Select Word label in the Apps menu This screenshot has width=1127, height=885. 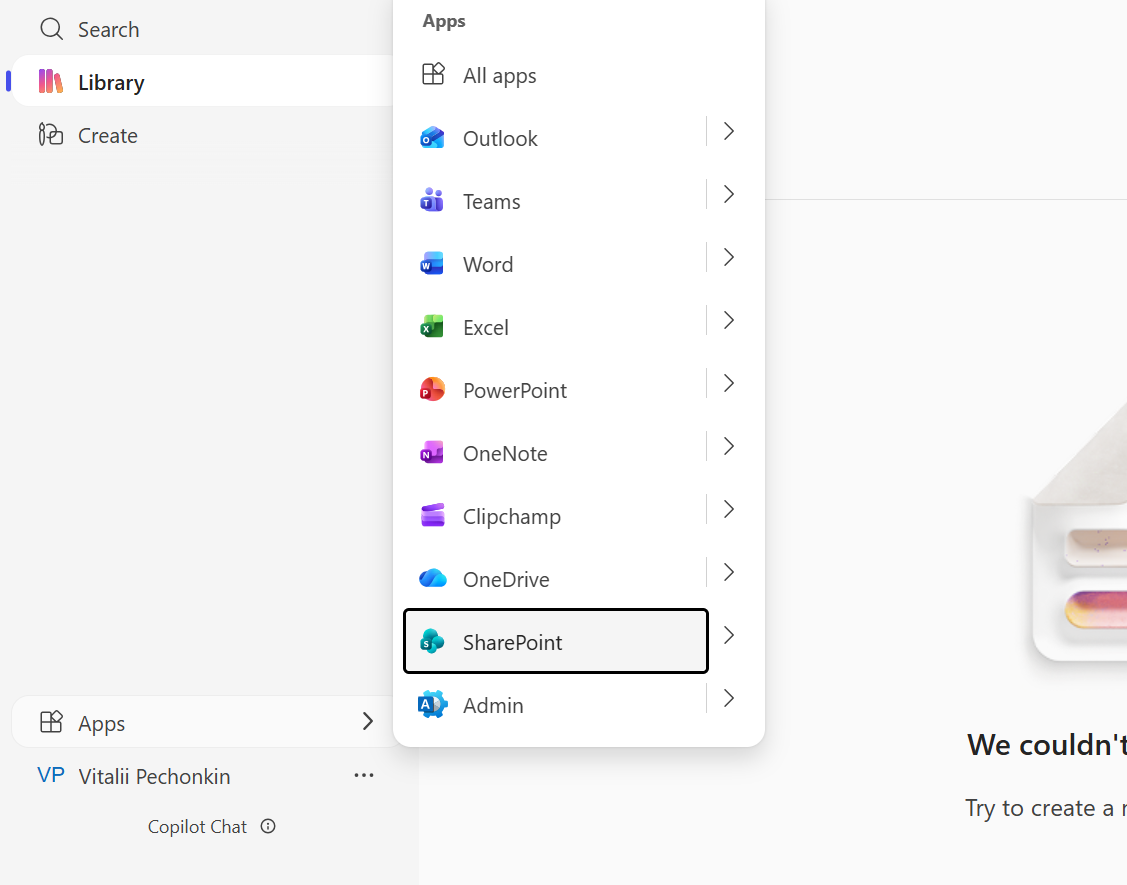[x=488, y=265]
